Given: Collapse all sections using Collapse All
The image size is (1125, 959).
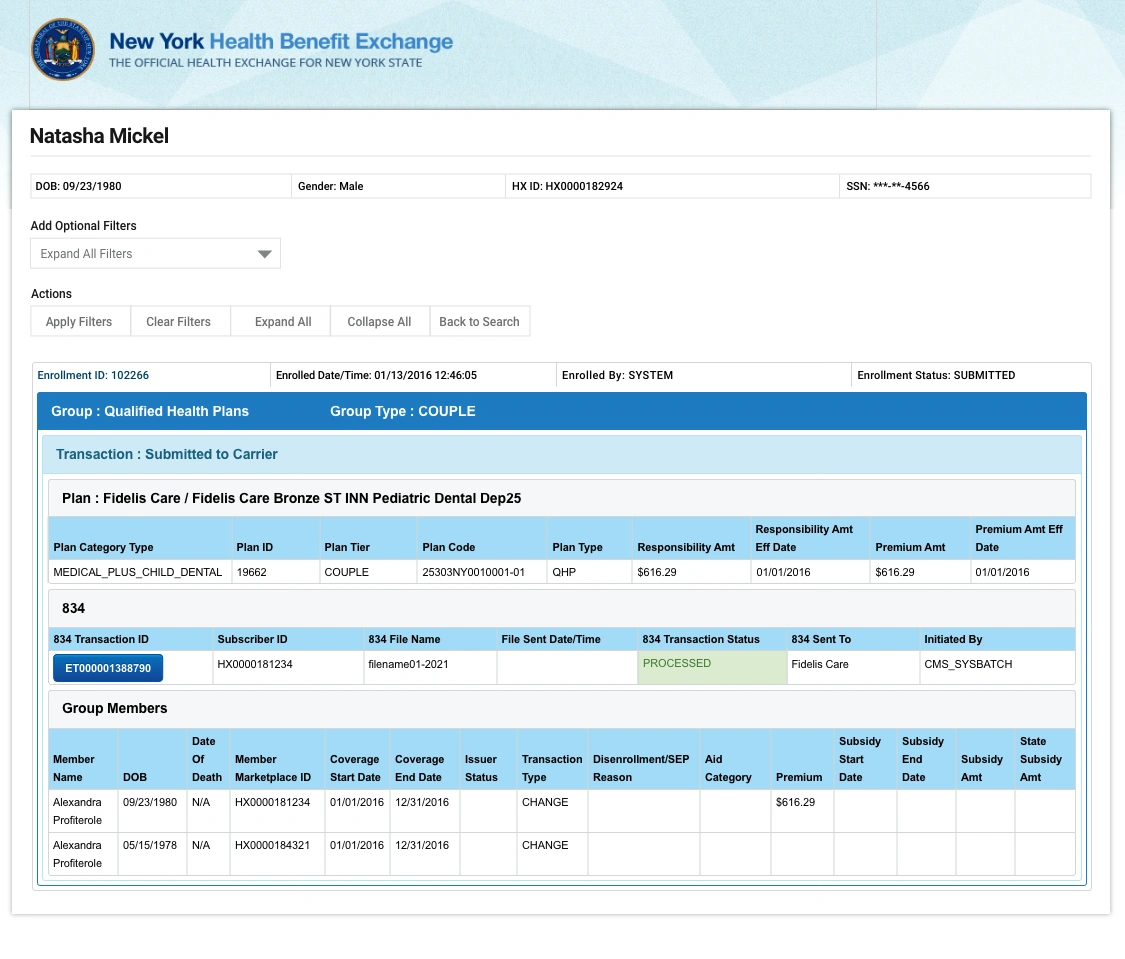Looking at the screenshot, I should (379, 321).
